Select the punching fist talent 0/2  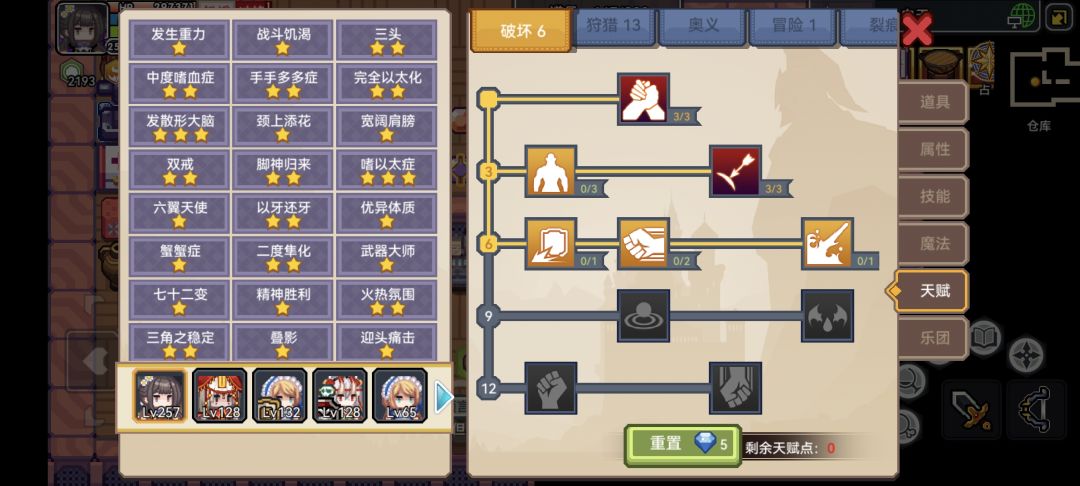point(643,244)
